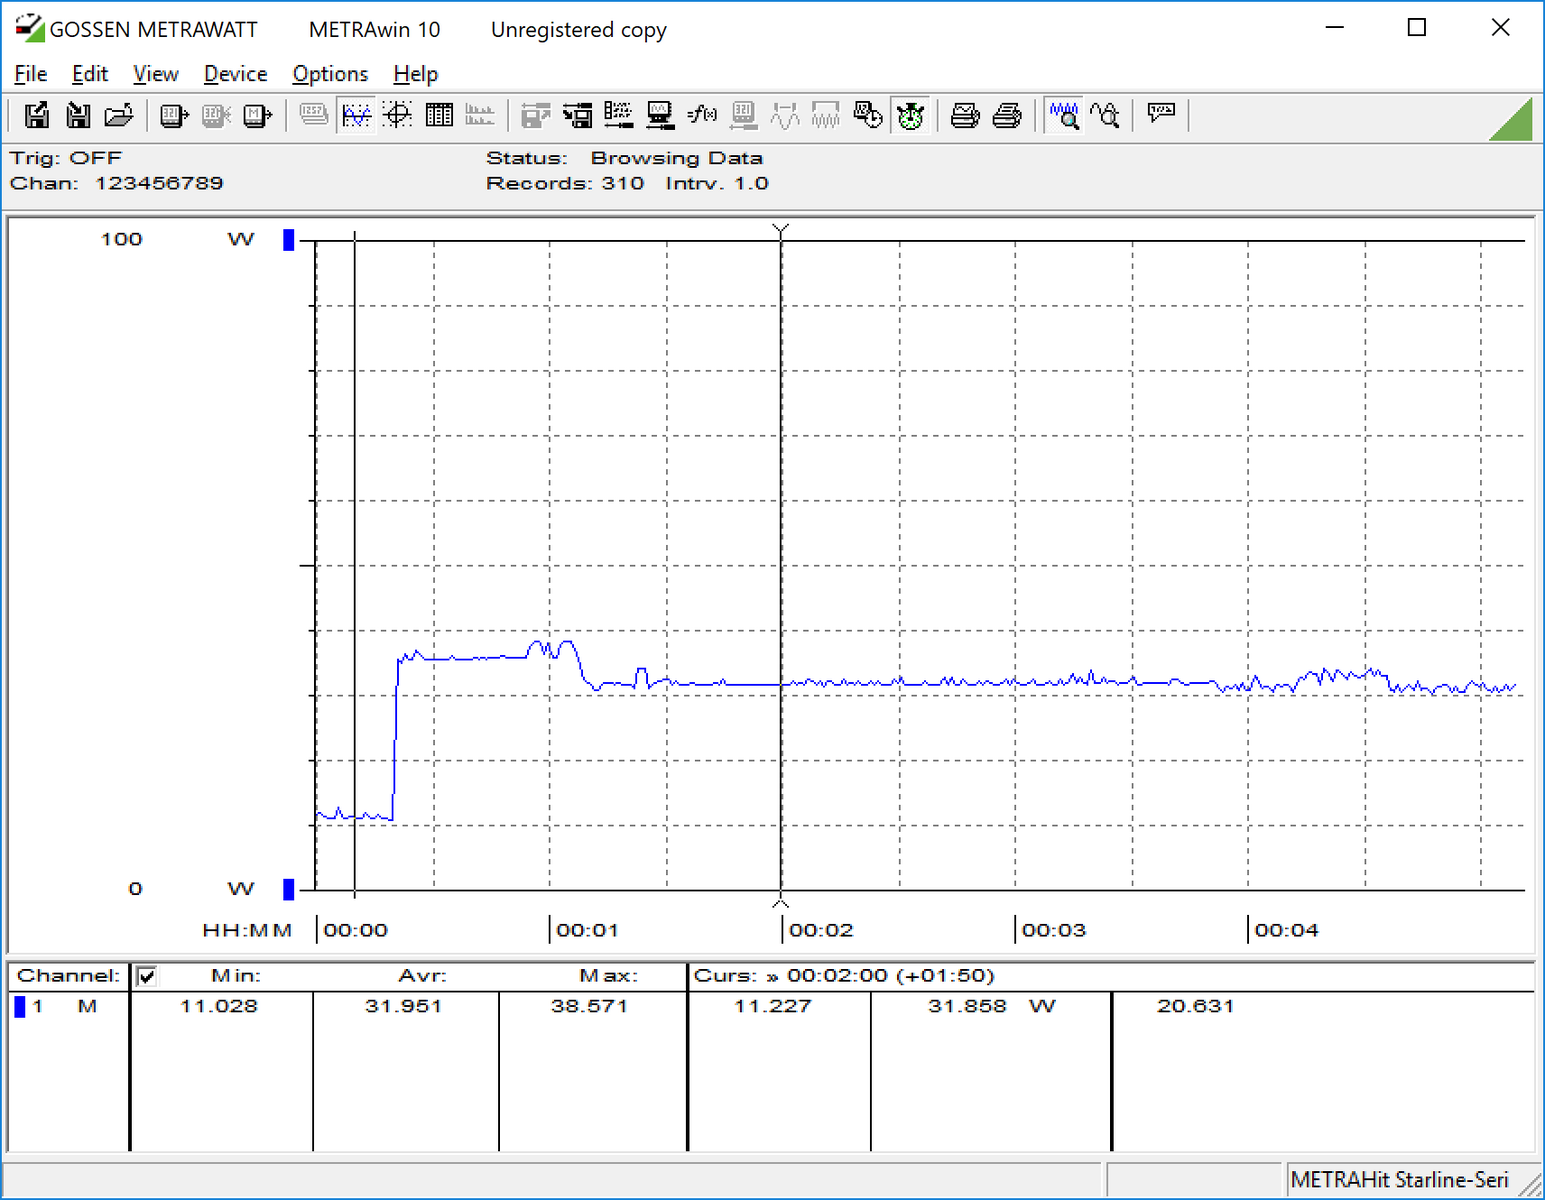This screenshot has width=1545, height=1200.
Task: Toggle the Channel checkbox in data panel
Action: [x=147, y=976]
